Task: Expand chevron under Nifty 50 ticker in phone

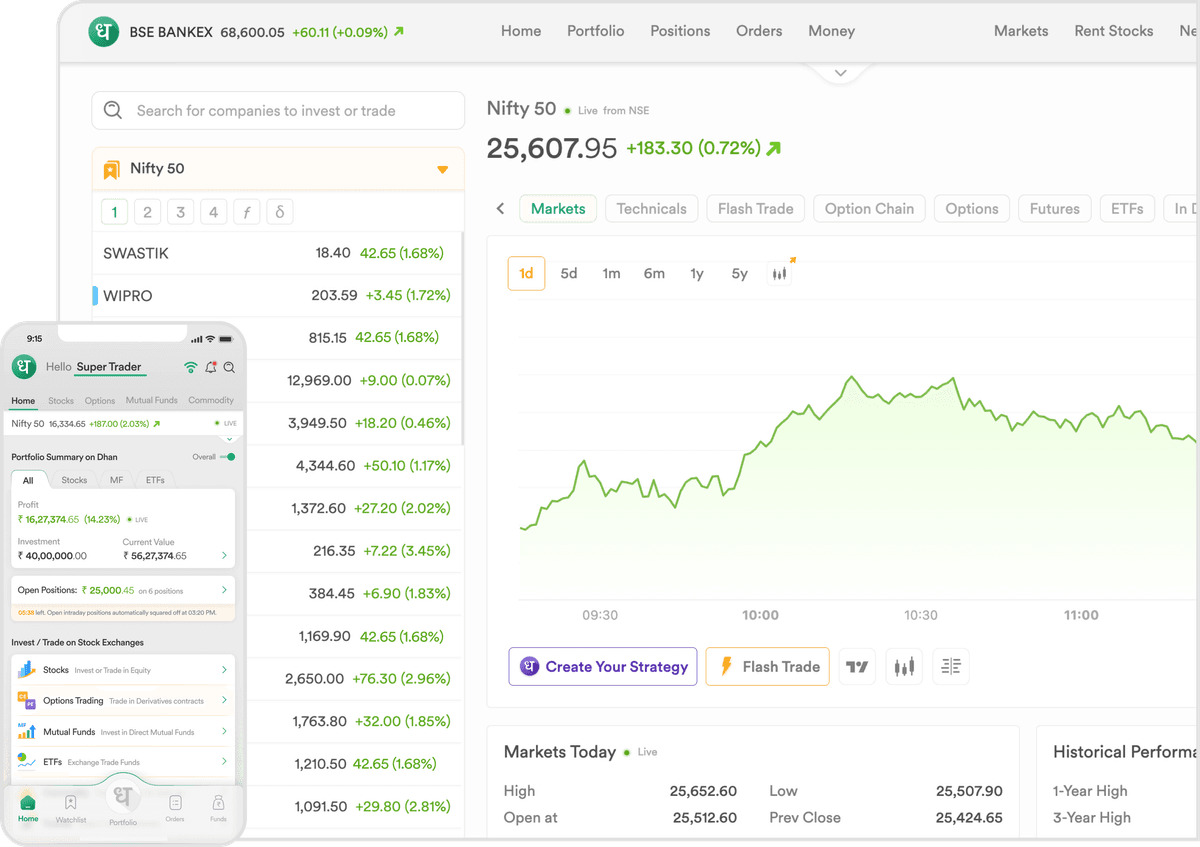Action: pyautogui.click(x=229, y=439)
